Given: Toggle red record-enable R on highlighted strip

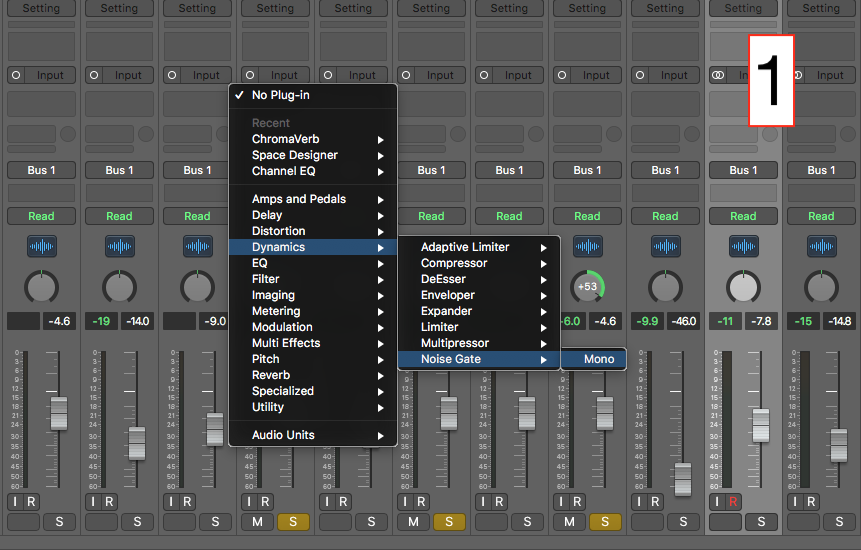Looking at the screenshot, I should coord(733,502).
